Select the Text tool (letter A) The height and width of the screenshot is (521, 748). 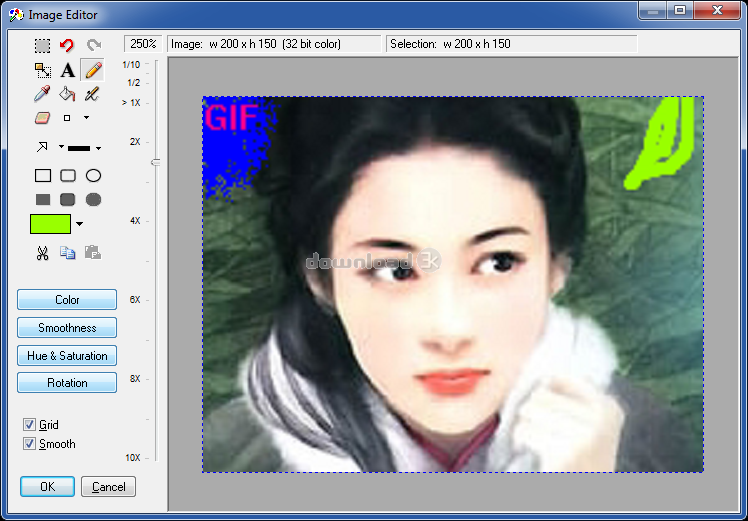point(68,71)
